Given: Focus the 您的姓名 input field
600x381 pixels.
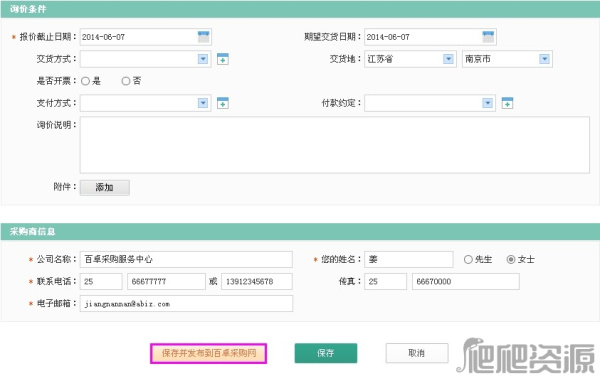Looking at the screenshot, I should click(409, 259).
